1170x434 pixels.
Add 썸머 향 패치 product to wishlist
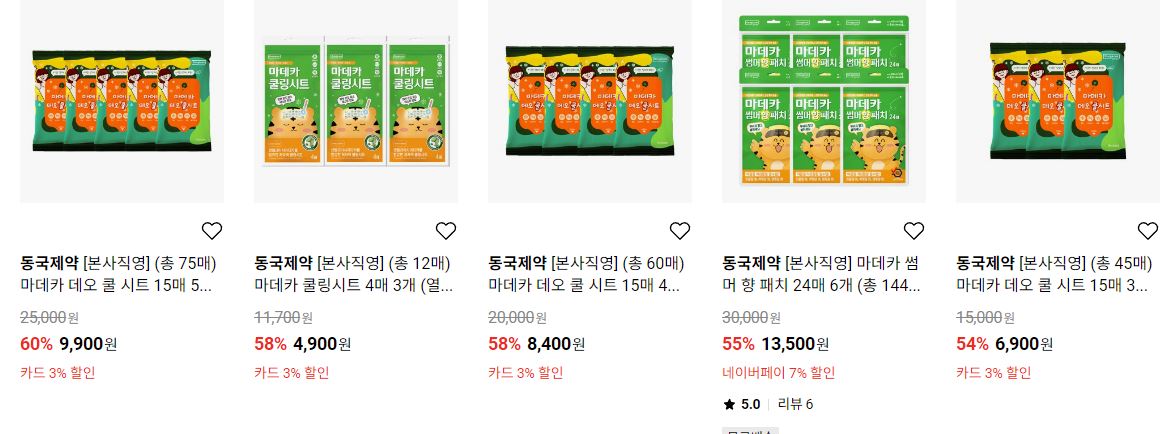tap(913, 231)
